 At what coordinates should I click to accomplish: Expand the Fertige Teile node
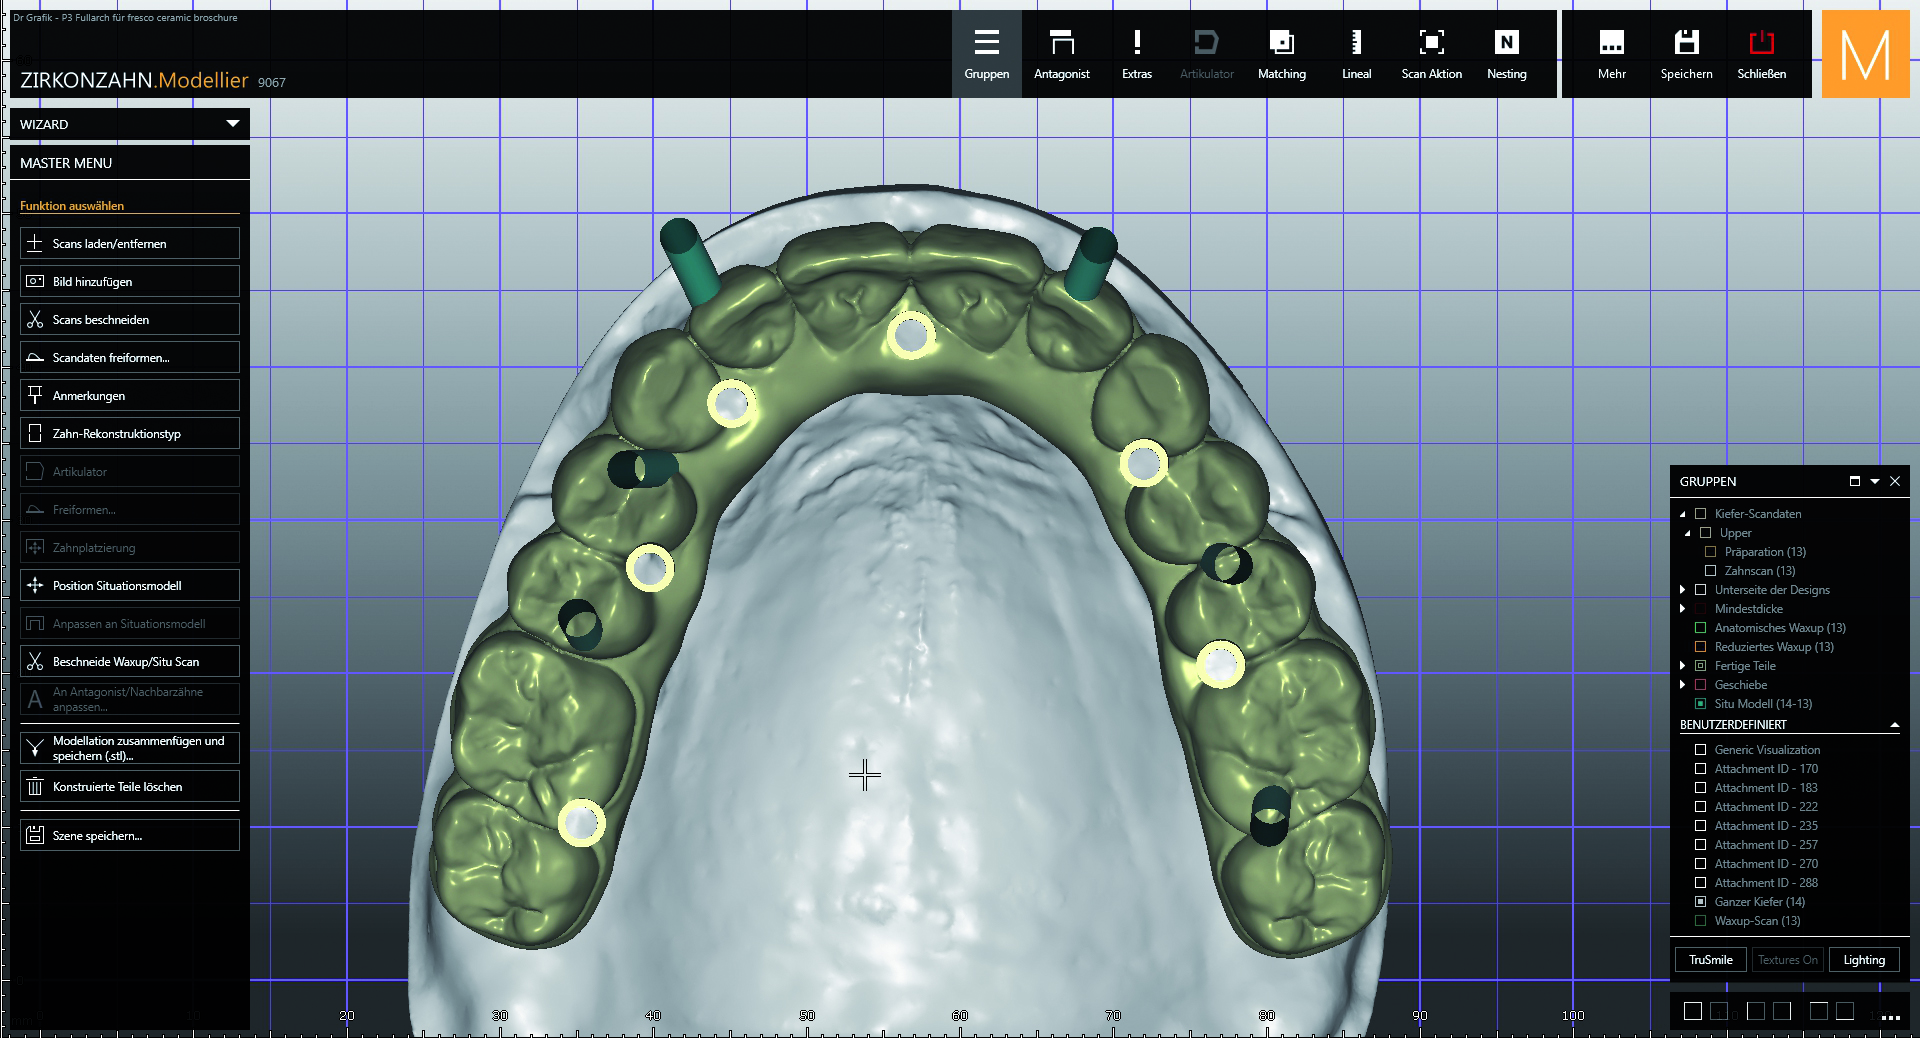point(1683,665)
